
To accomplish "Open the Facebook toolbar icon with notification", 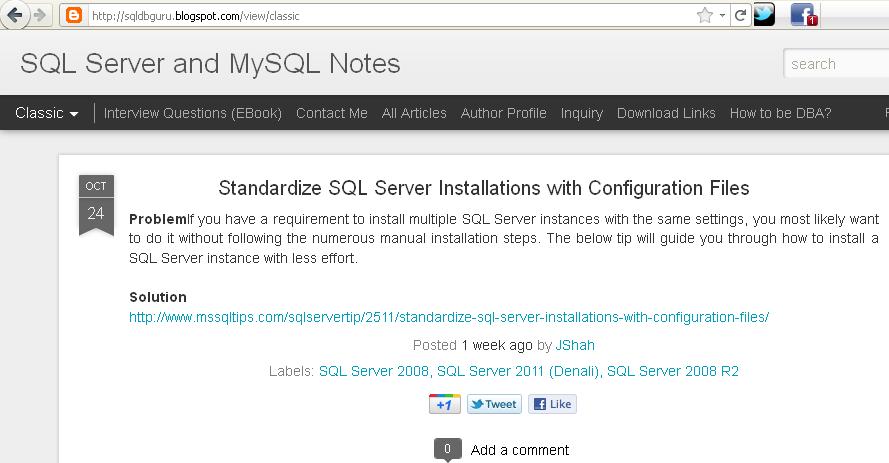I will [803, 15].
